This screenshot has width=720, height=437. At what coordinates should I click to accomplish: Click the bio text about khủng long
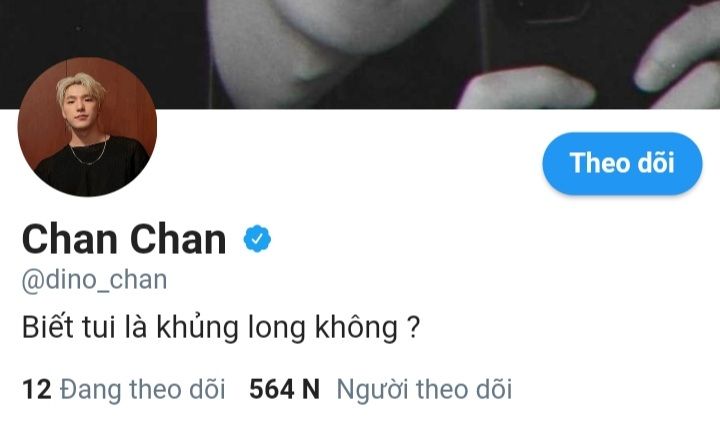tap(221, 328)
